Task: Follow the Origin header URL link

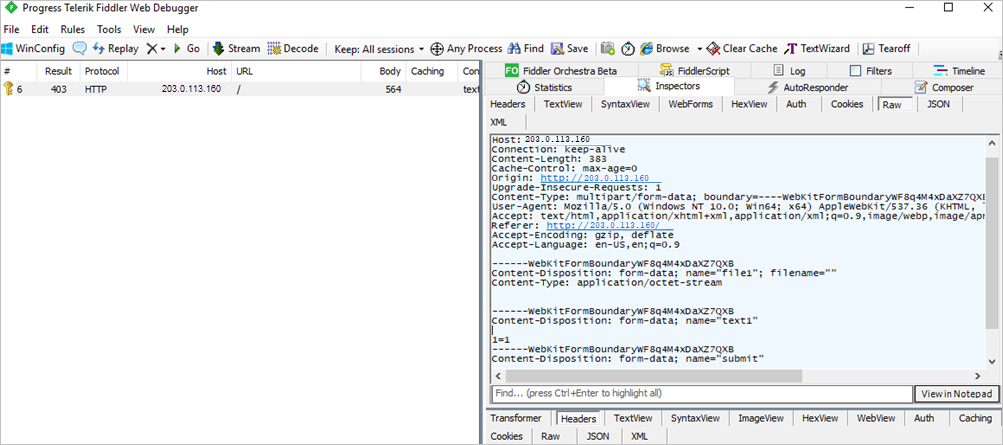Action: tap(595, 178)
